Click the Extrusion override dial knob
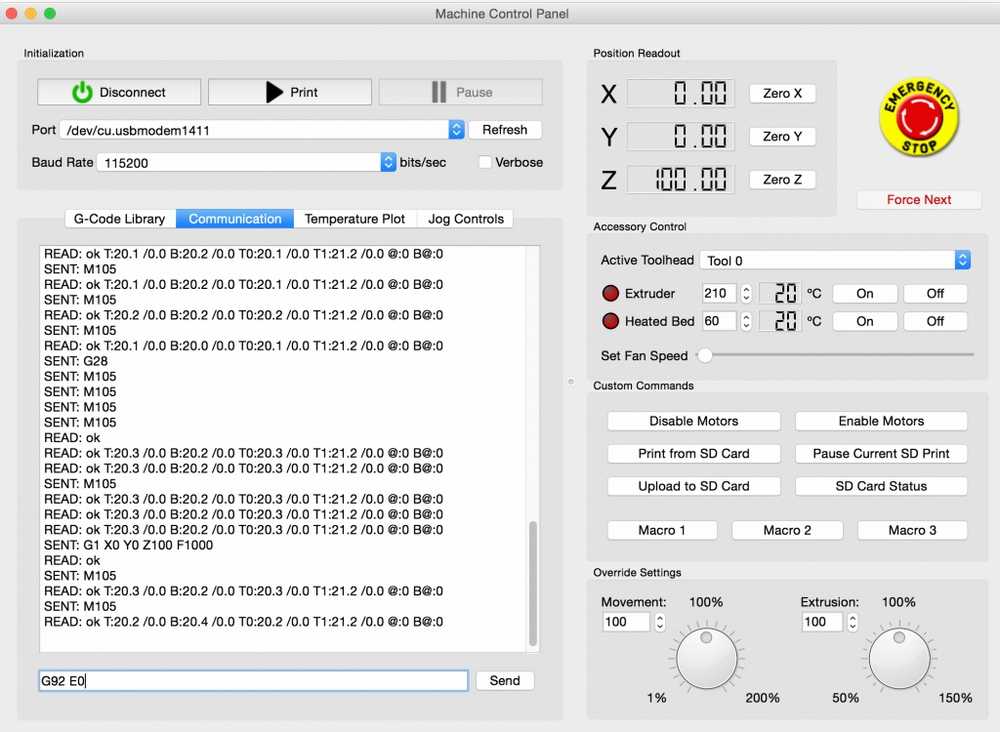This screenshot has height=732, width=1000. click(899, 659)
